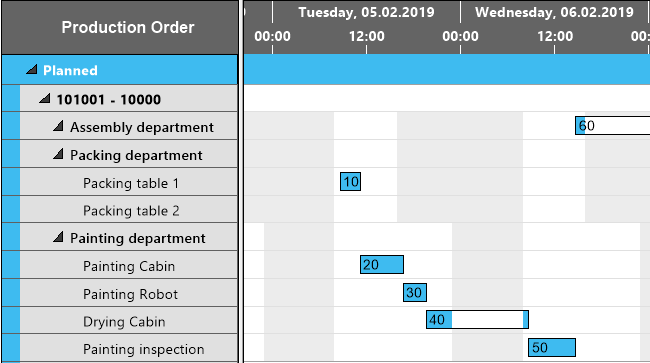This screenshot has width=650, height=363.
Task: Click operation bar 30 on Painting Robot
Action: click(x=415, y=293)
